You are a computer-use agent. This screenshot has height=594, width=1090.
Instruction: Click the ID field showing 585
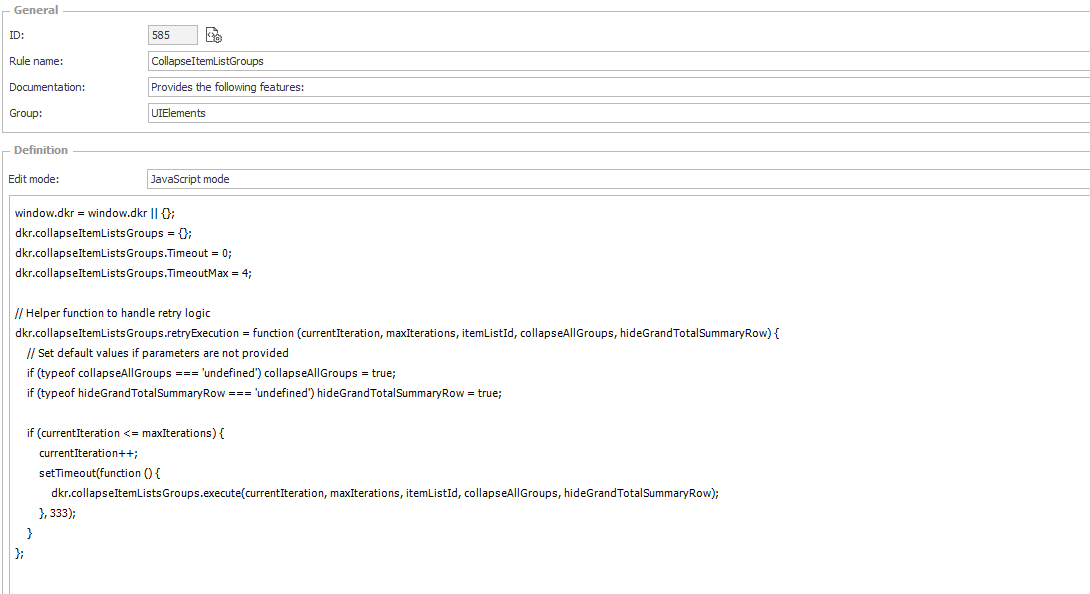[172, 35]
